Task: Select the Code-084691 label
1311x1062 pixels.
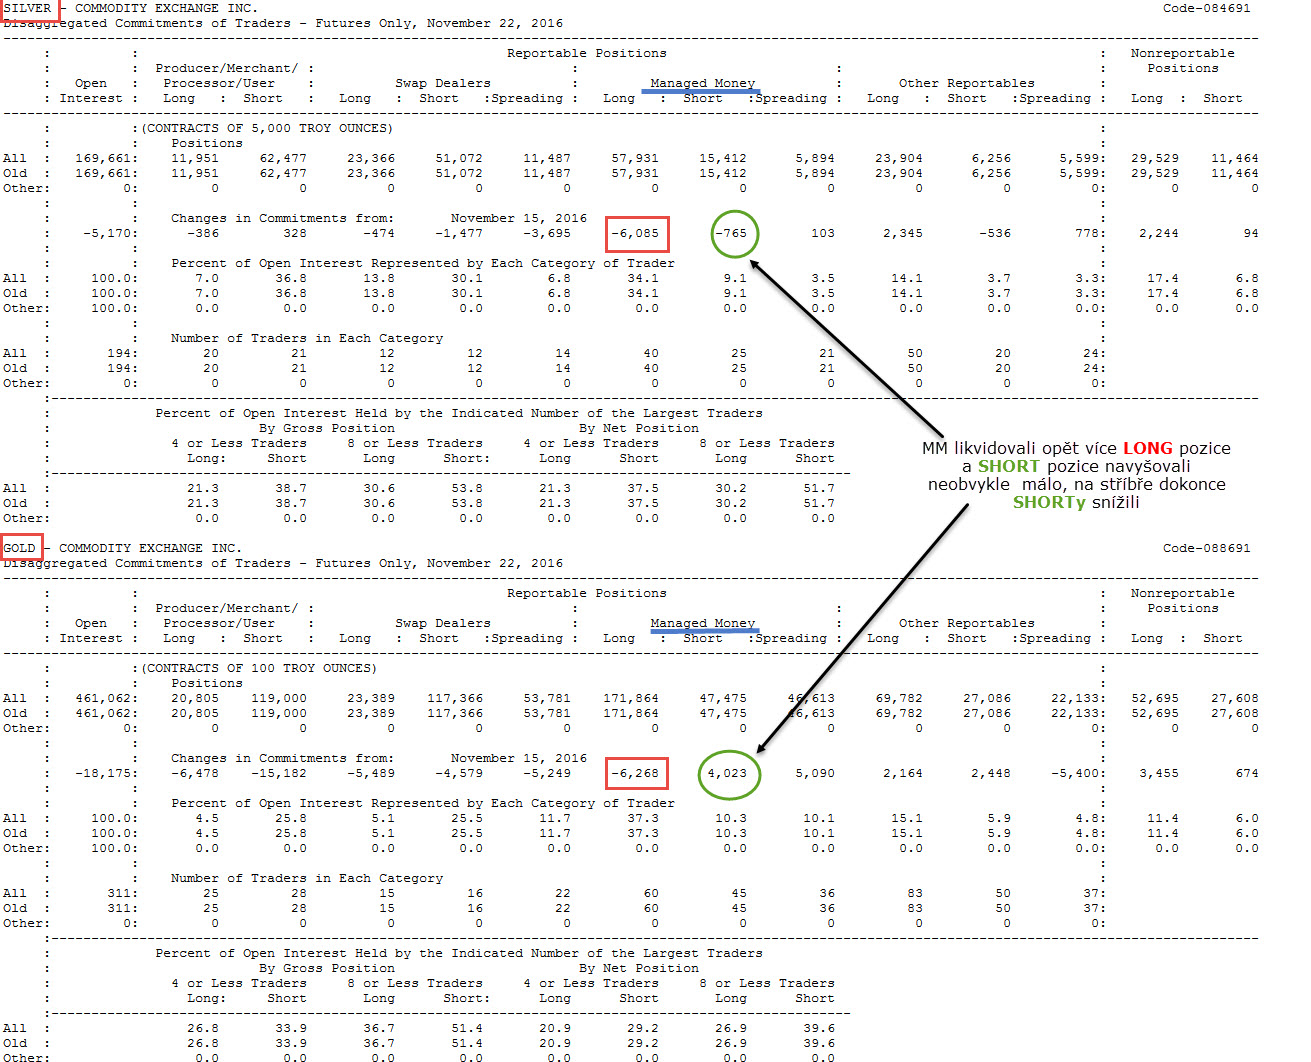Action: [1206, 8]
